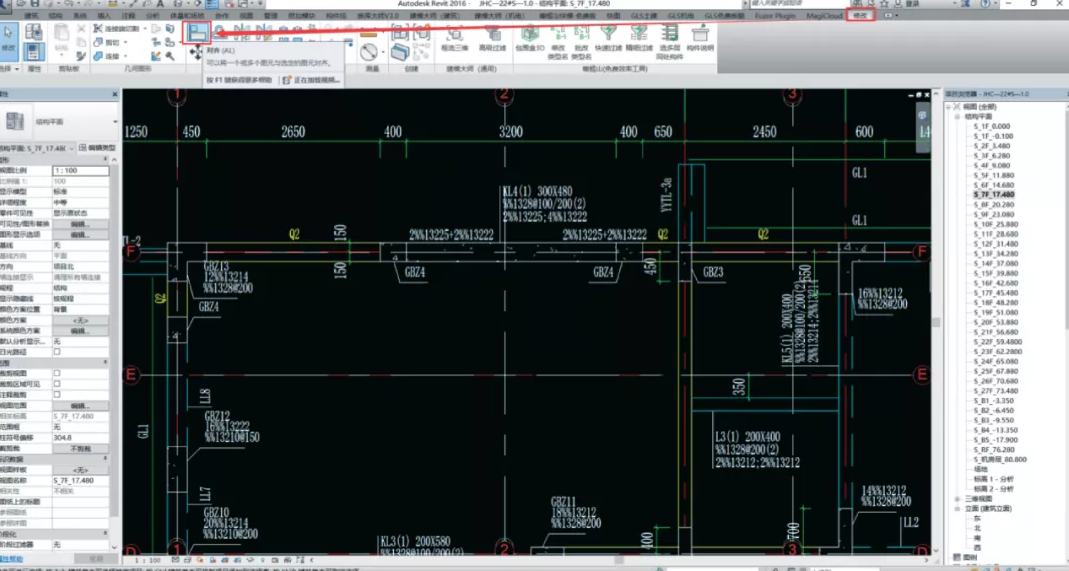Click the Modify arrow tool
The height and width of the screenshot is (571, 1069).
click(x=9, y=38)
